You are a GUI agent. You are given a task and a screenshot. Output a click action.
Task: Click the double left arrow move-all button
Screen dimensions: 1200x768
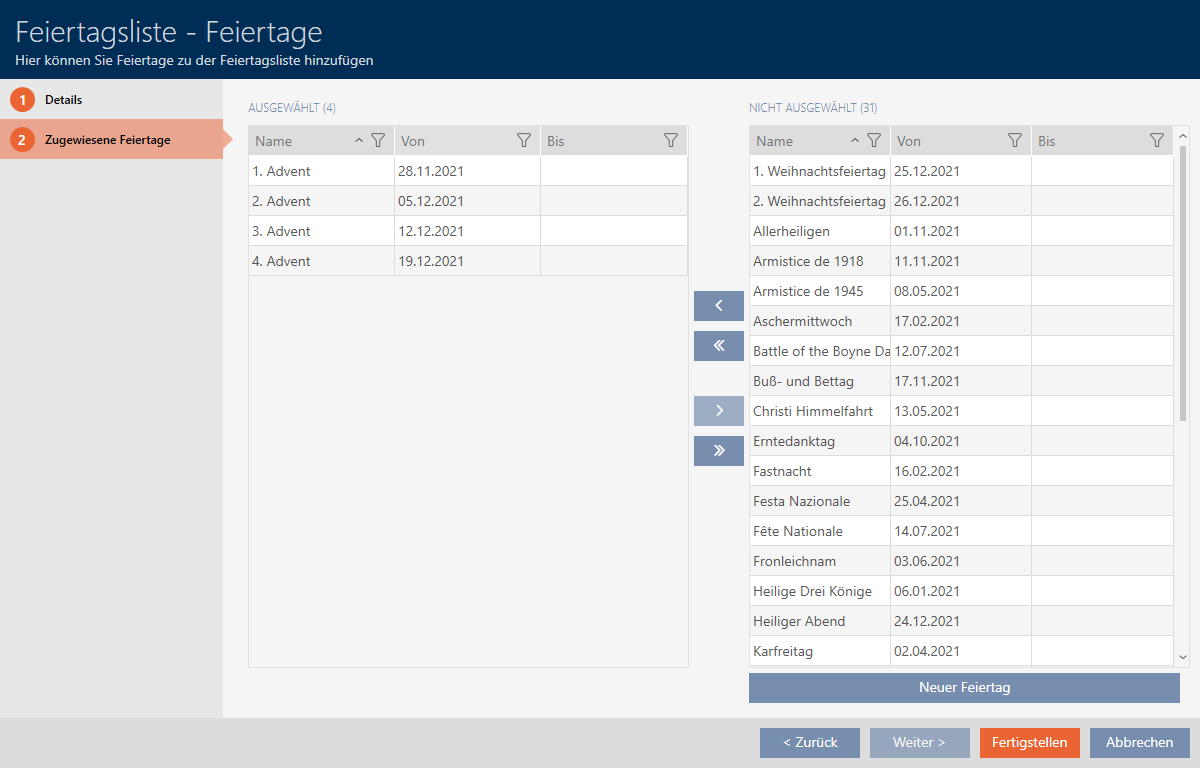pyautogui.click(x=718, y=346)
